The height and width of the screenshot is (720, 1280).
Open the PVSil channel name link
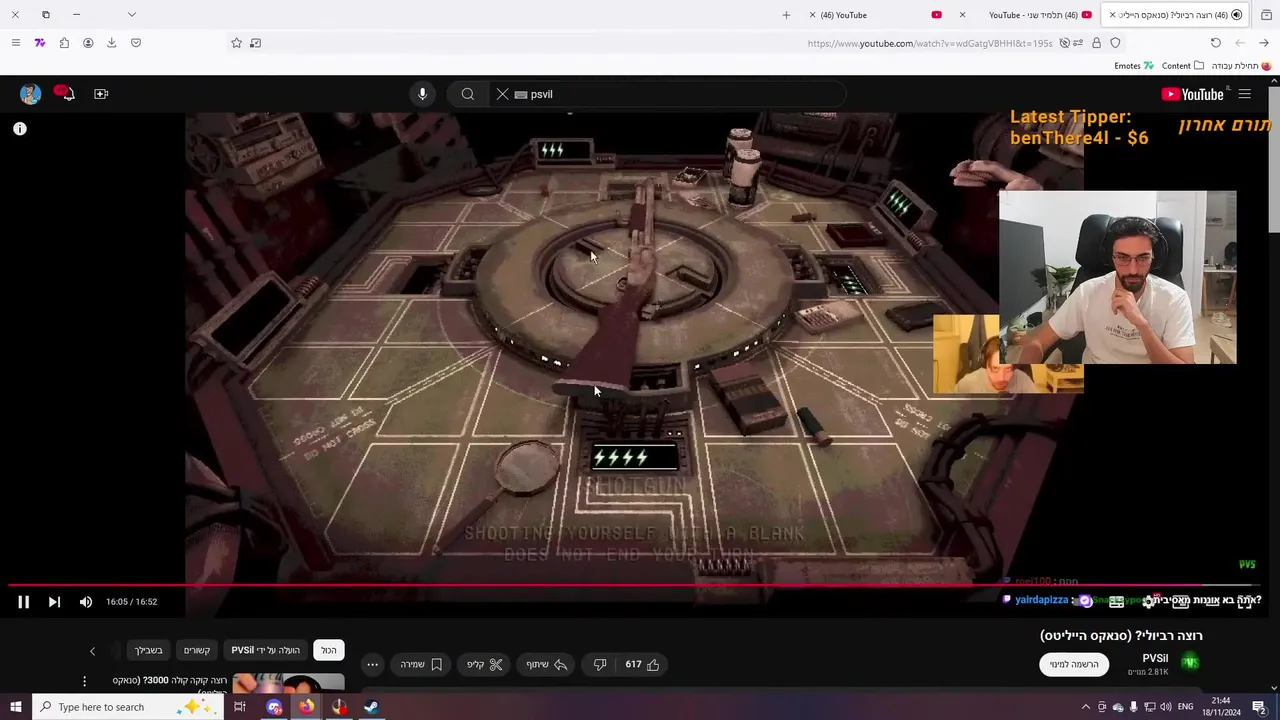click(x=1155, y=658)
